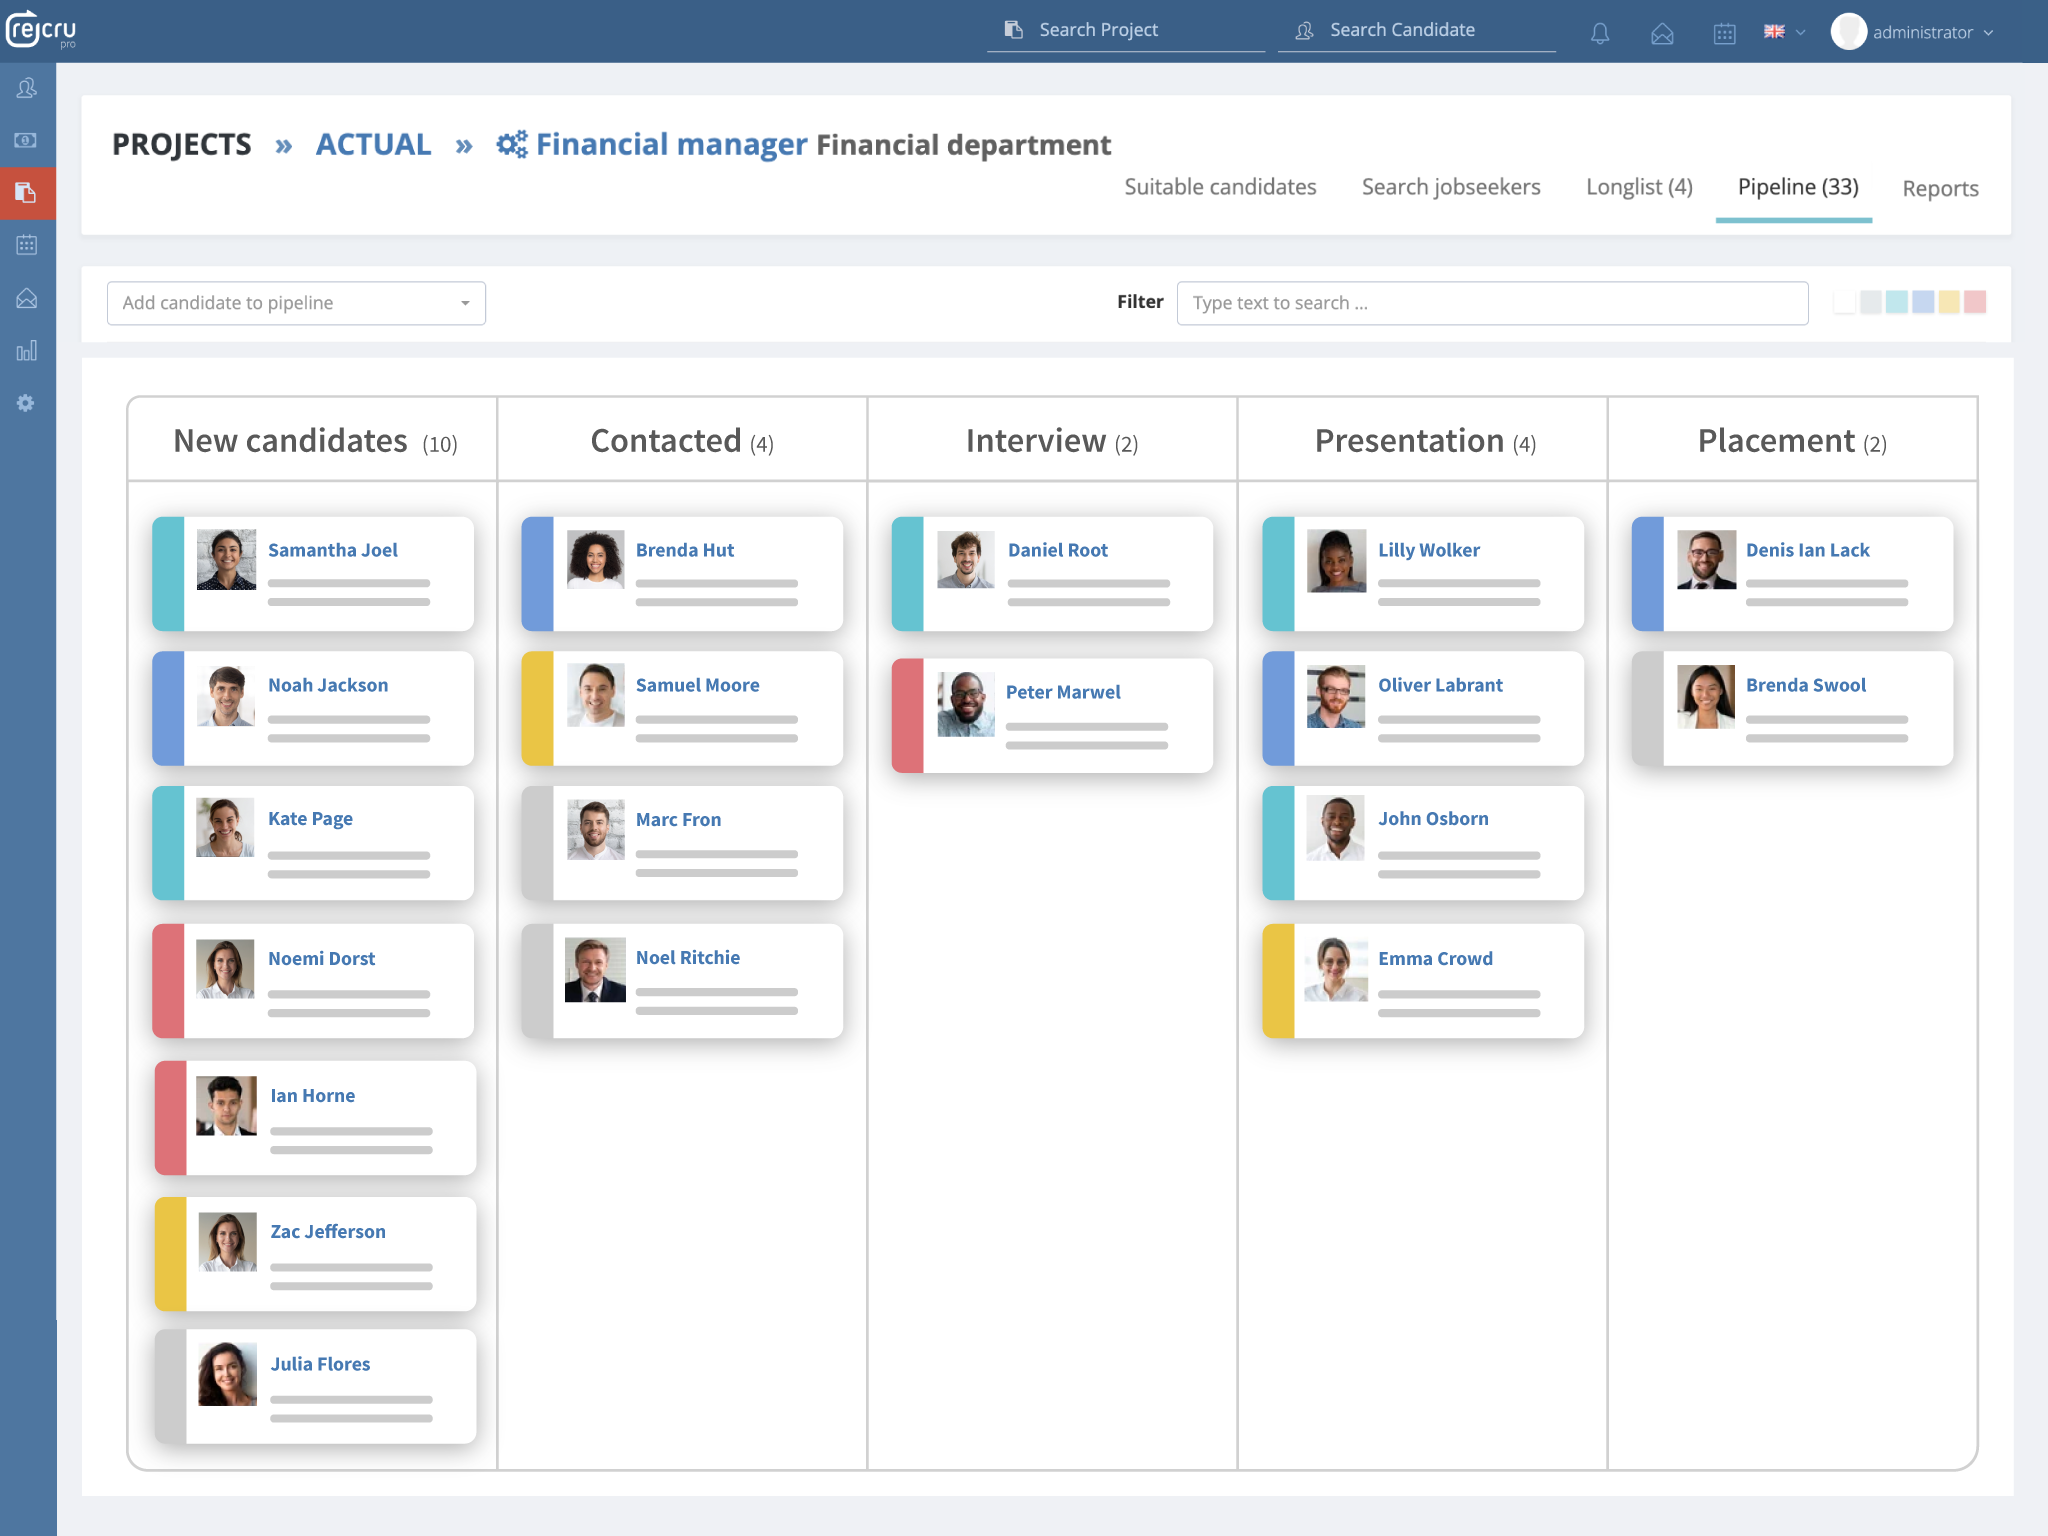Open Peter Marwel's candidate card
This screenshot has width=2048, height=1536.
click(x=1062, y=692)
